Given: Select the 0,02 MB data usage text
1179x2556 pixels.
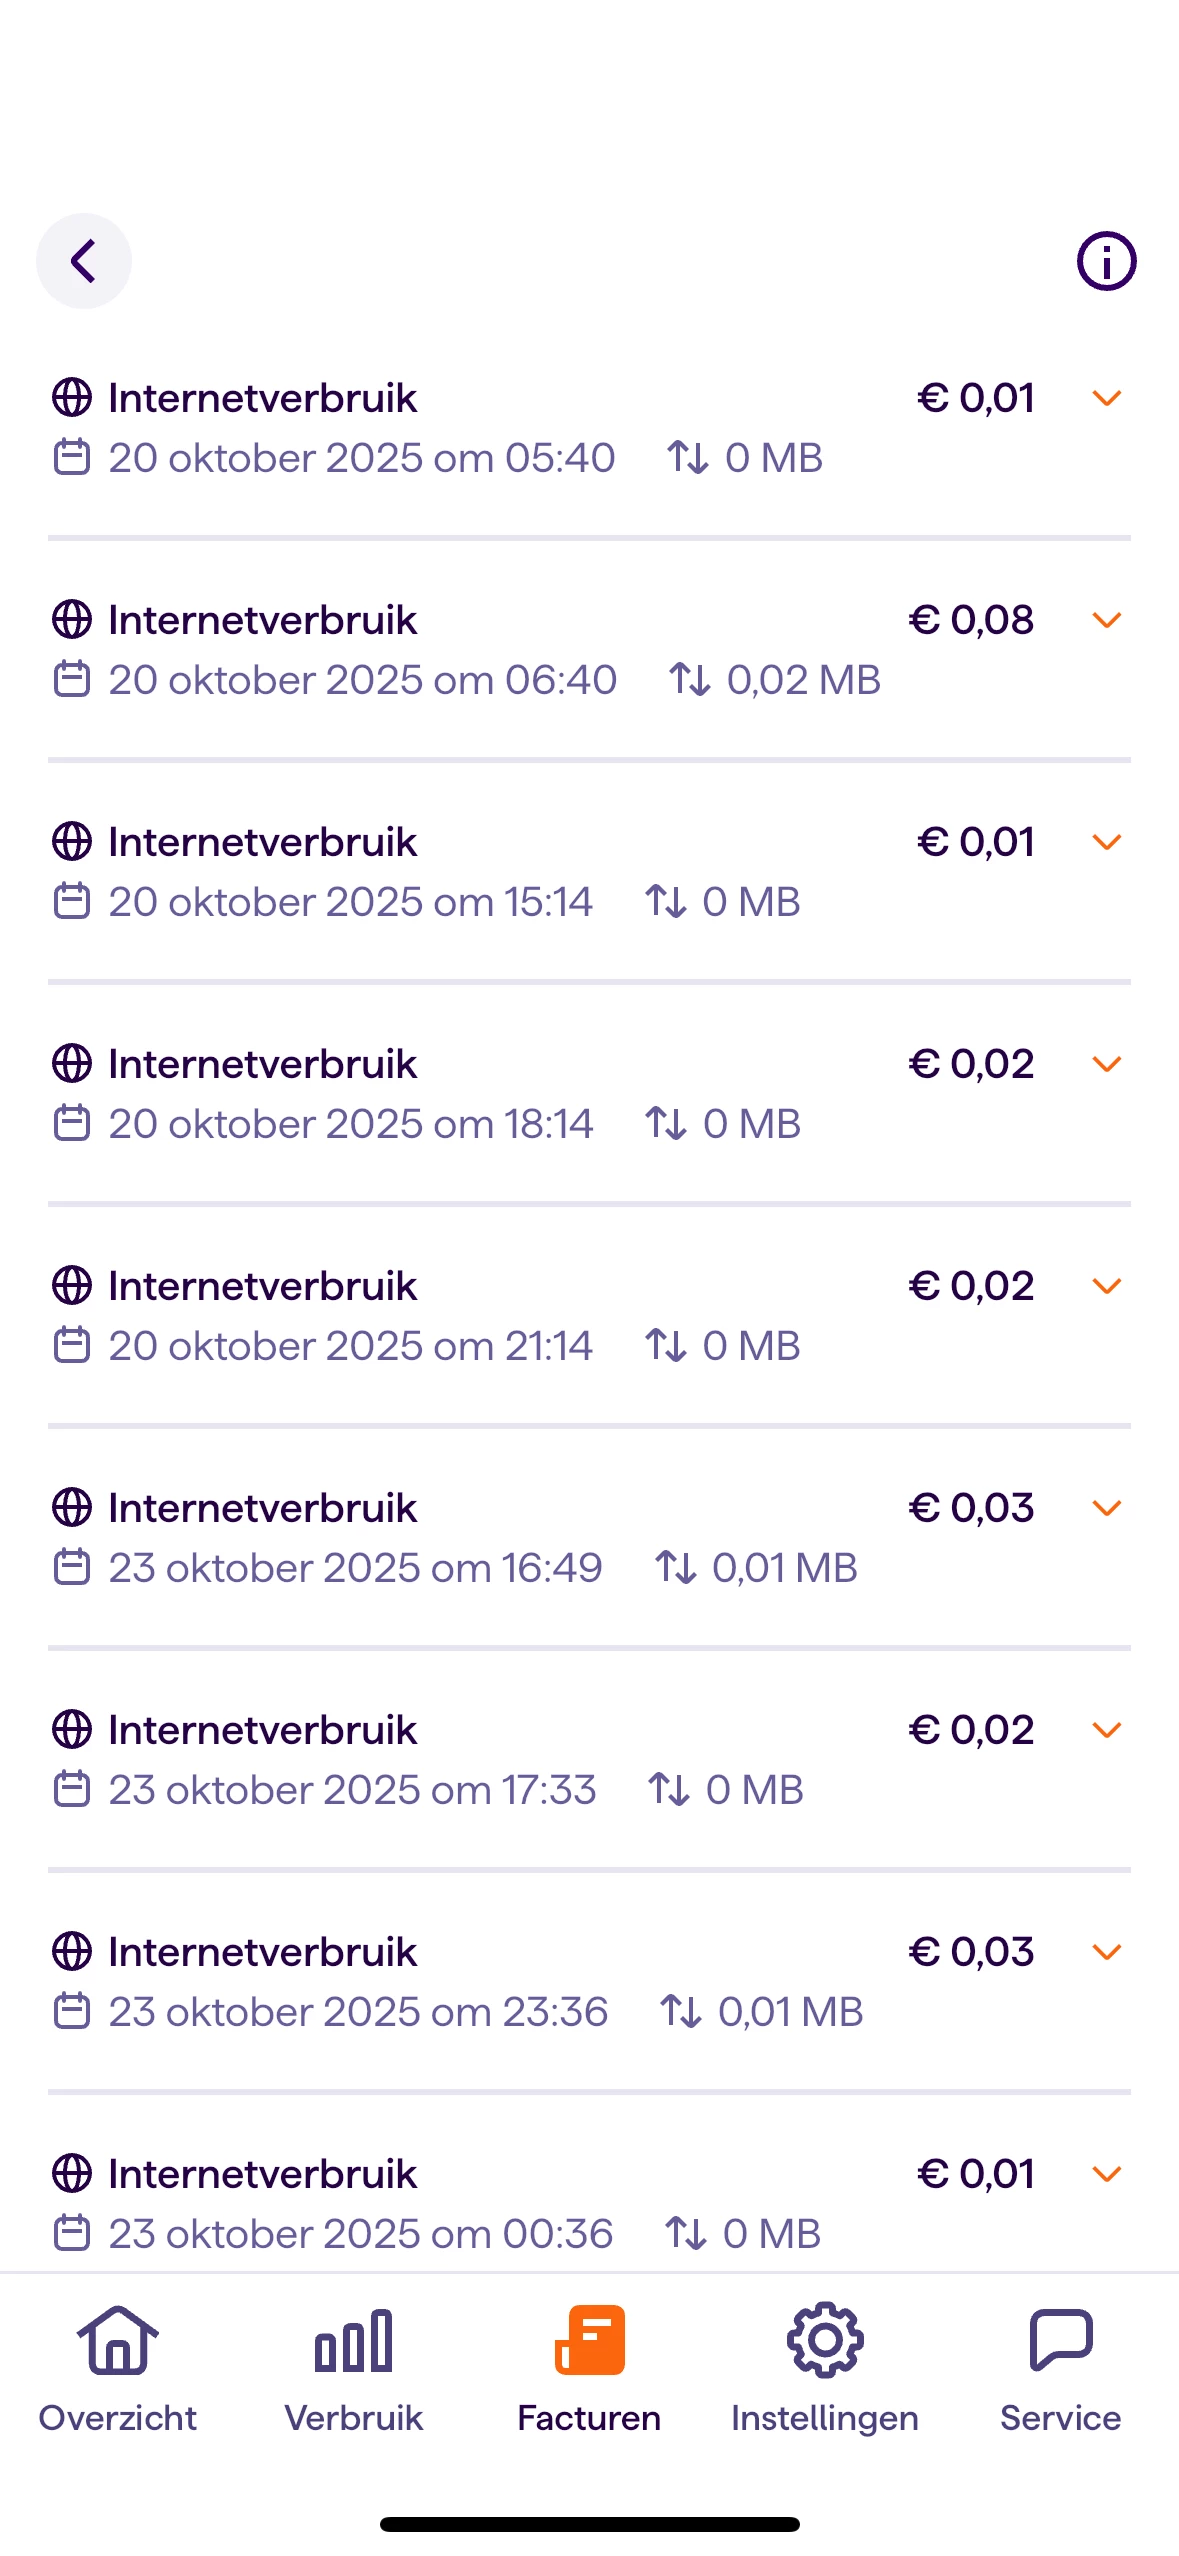Looking at the screenshot, I should [803, 680].
